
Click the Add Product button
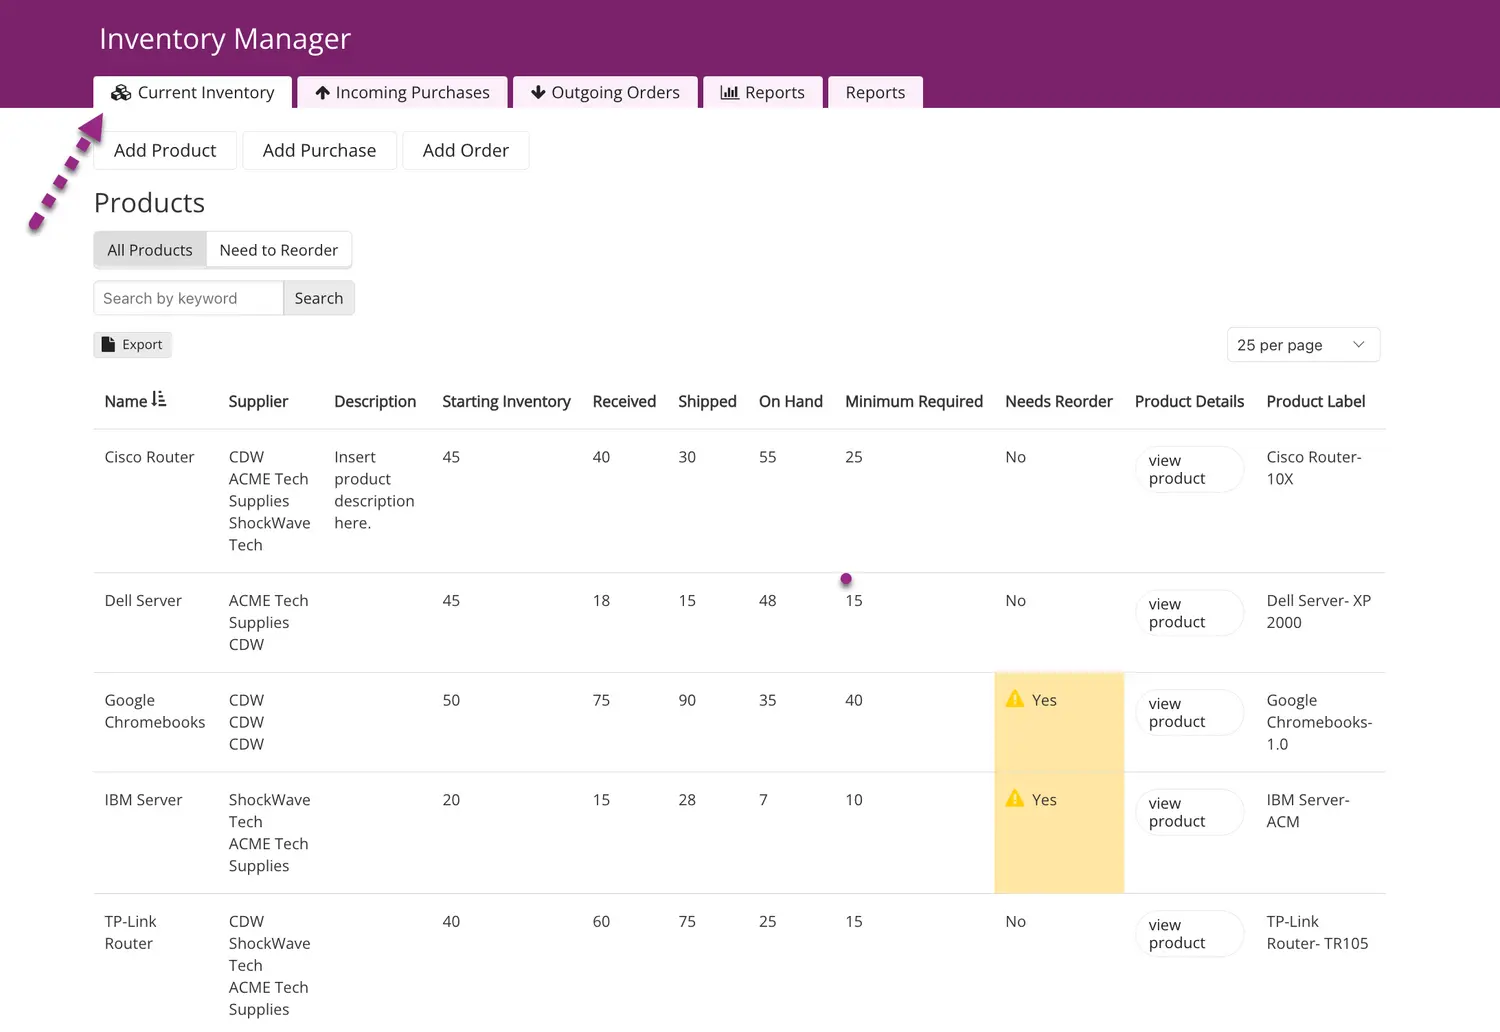[x=165, y=151]
